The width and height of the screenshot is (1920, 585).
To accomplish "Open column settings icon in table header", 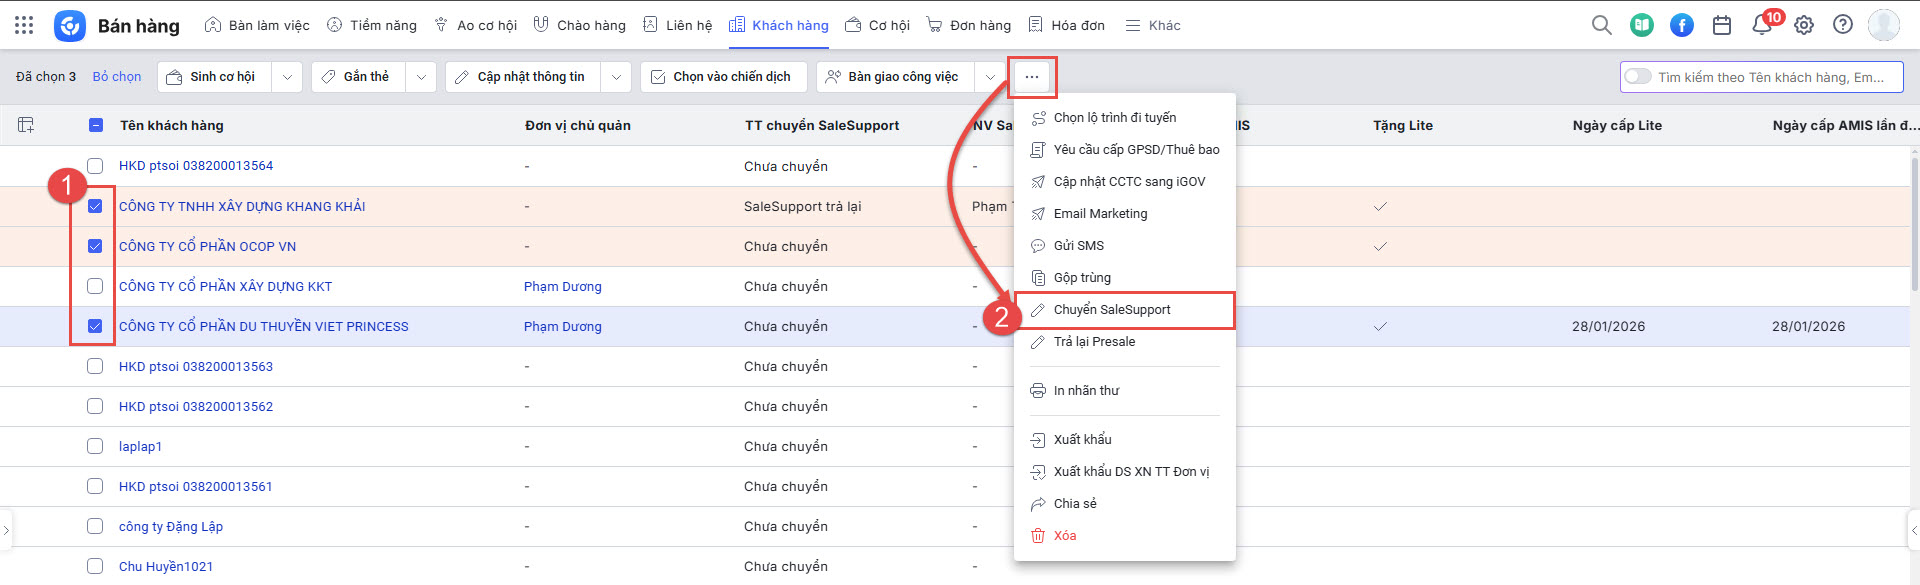I will point(26,125).
